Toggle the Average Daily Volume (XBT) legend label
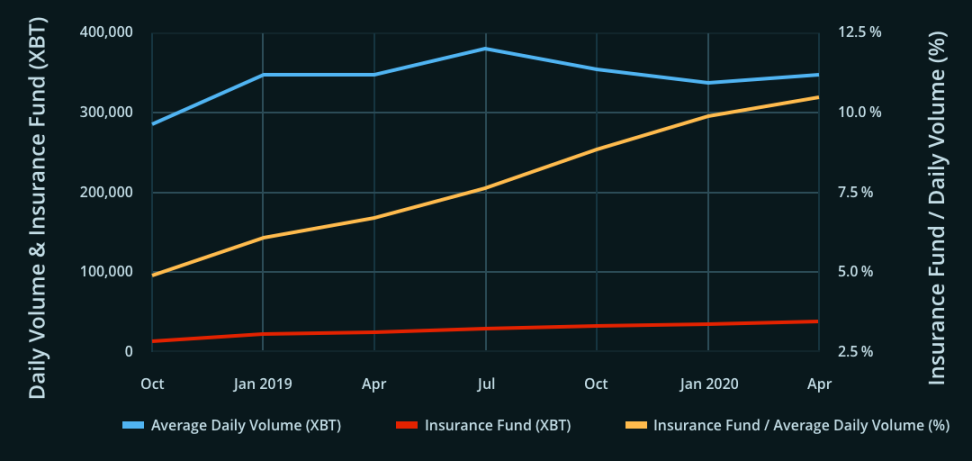972x461 pixels. (x=245, y=426)
